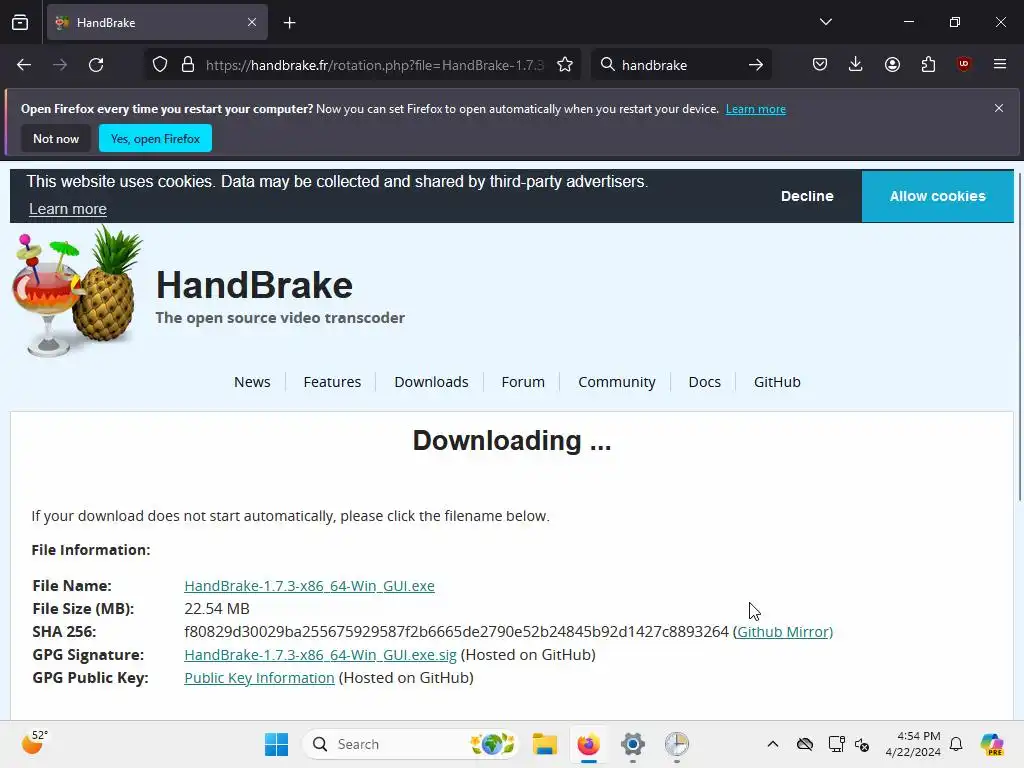Choose Not now in Firefox prompt
The height and width of the screenshot is (768, 1024).
point(56,138)
